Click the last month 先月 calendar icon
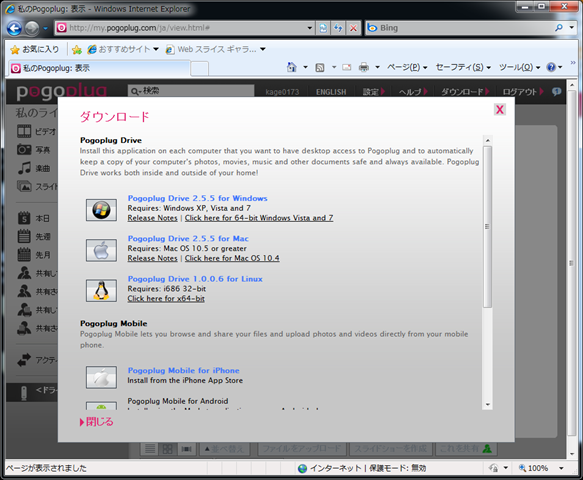This screenshot has height=480, width=583. click(x=24, y=255)
